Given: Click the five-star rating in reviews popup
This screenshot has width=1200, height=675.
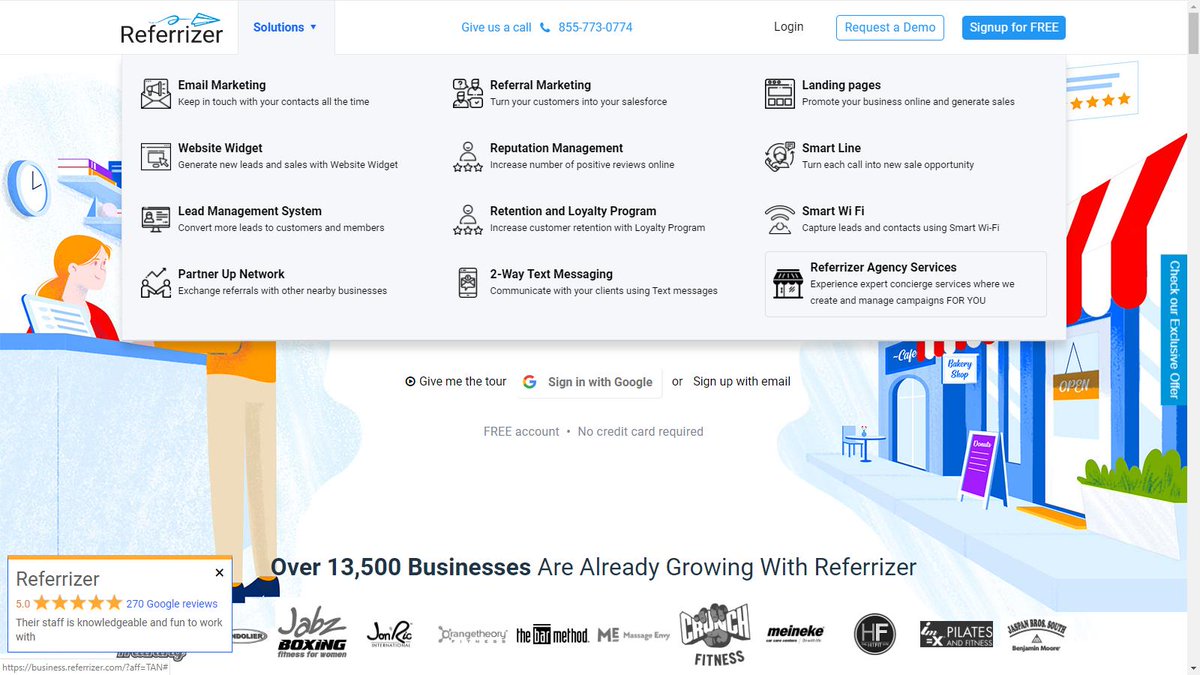Looking at the screenshot, I should 78,603.
